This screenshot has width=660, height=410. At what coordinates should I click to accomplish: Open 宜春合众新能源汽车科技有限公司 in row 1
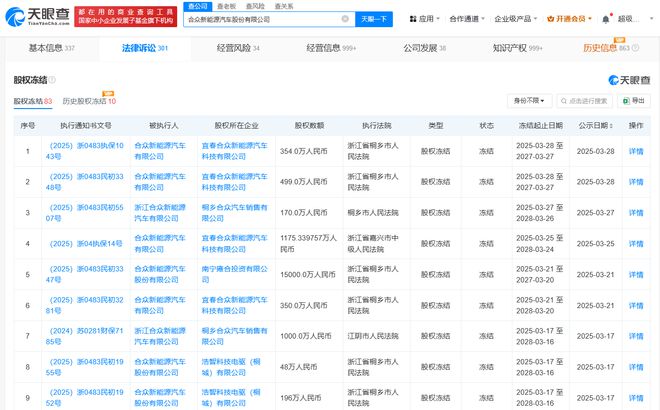coord(234,151)
